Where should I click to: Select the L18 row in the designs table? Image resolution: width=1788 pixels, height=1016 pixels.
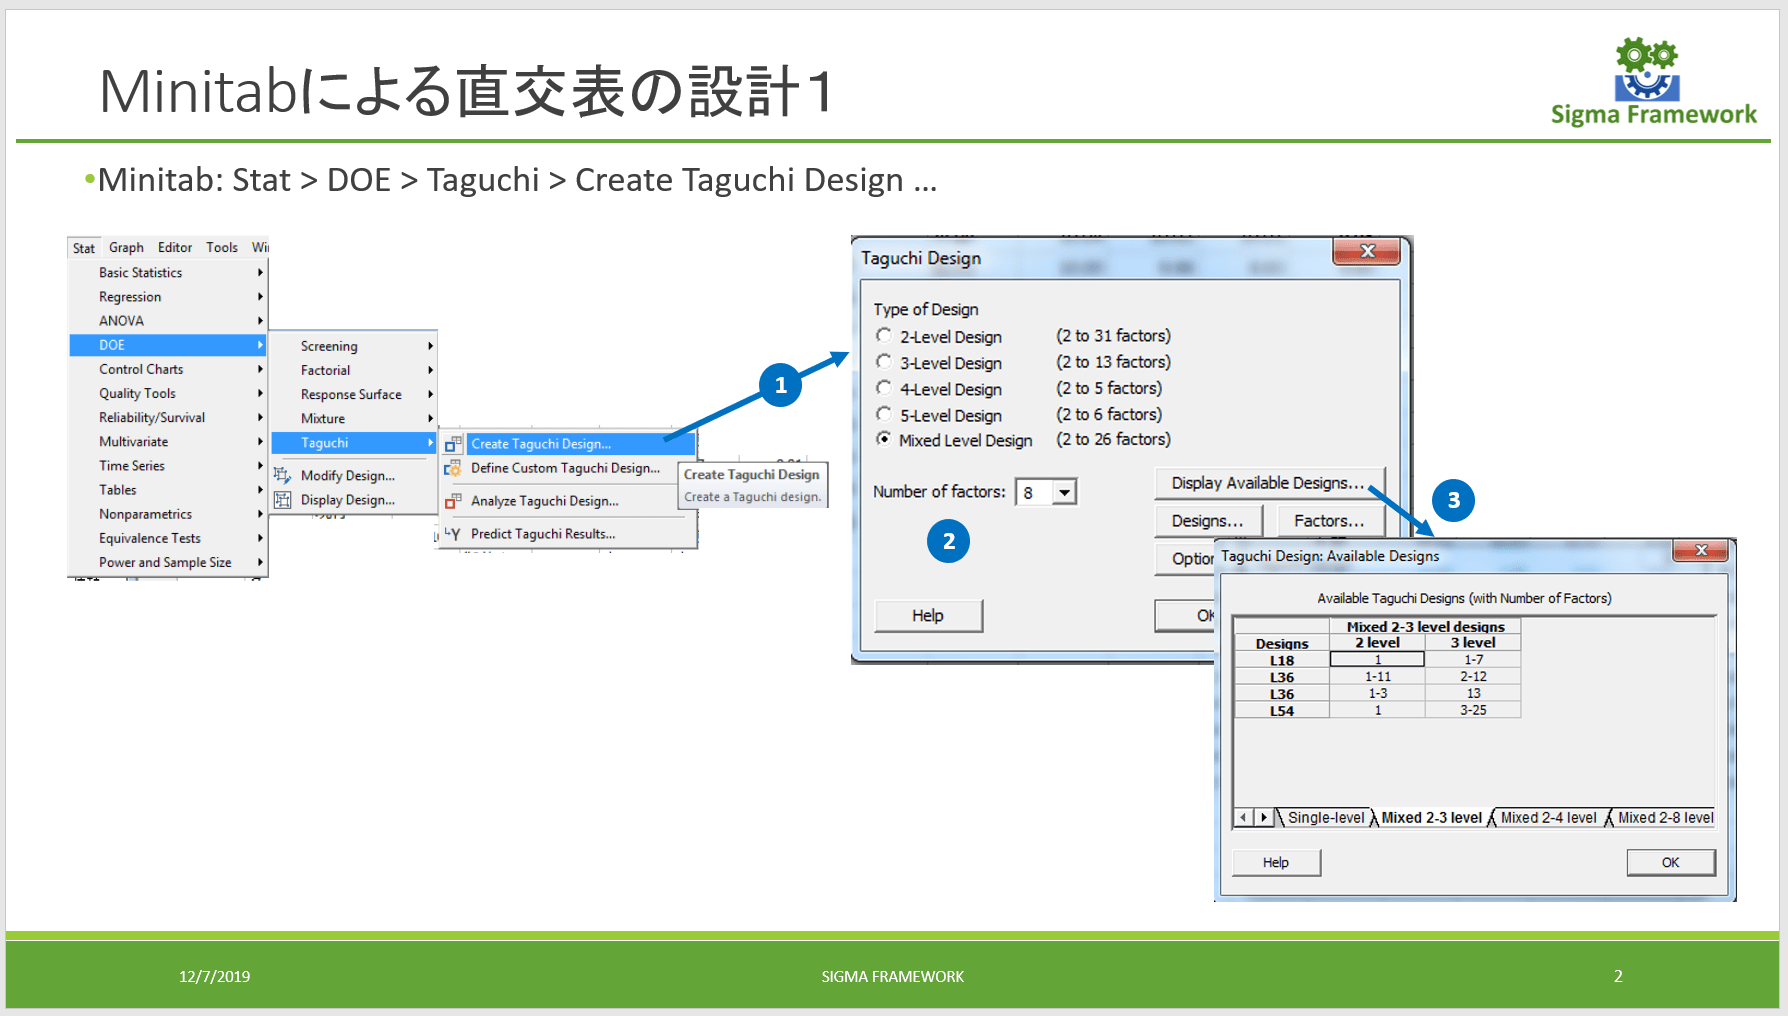click(x=1281, y=659)
